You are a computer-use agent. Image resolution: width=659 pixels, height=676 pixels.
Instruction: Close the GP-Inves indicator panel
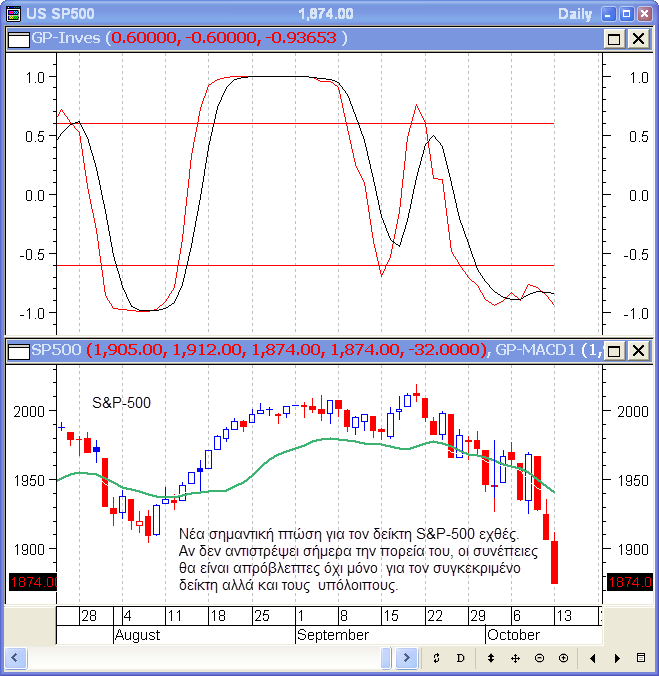tap(637, 38)
